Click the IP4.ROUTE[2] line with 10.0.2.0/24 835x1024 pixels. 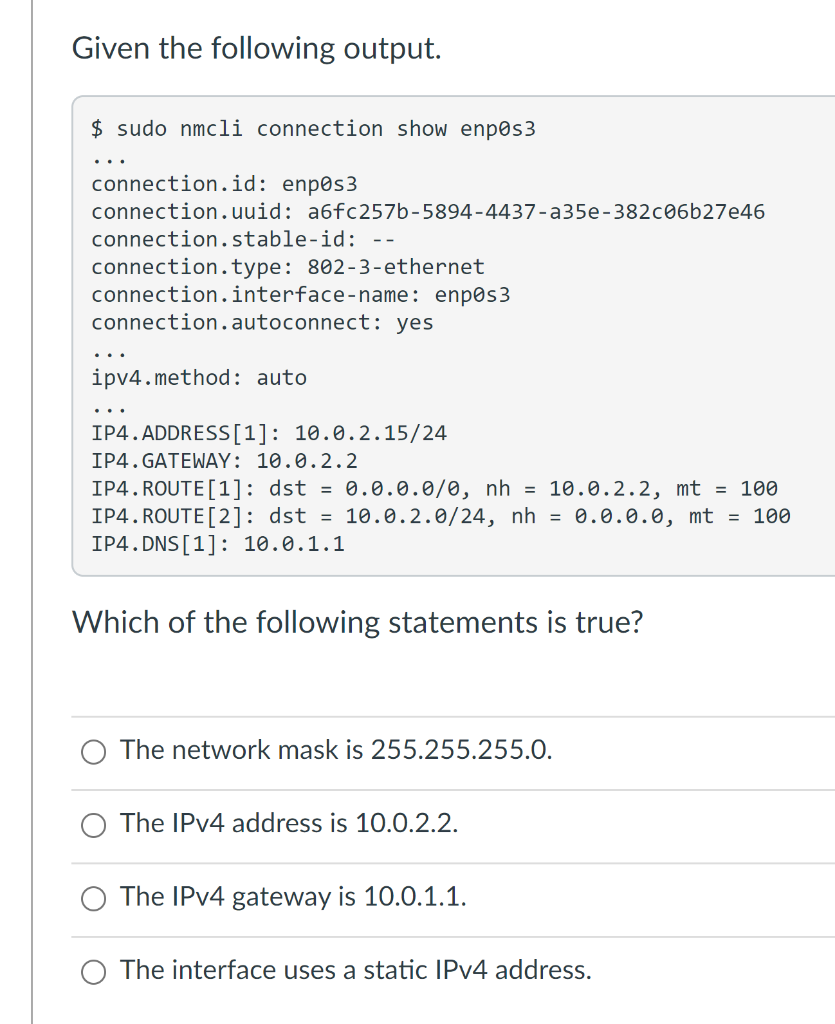click(441, 517)
